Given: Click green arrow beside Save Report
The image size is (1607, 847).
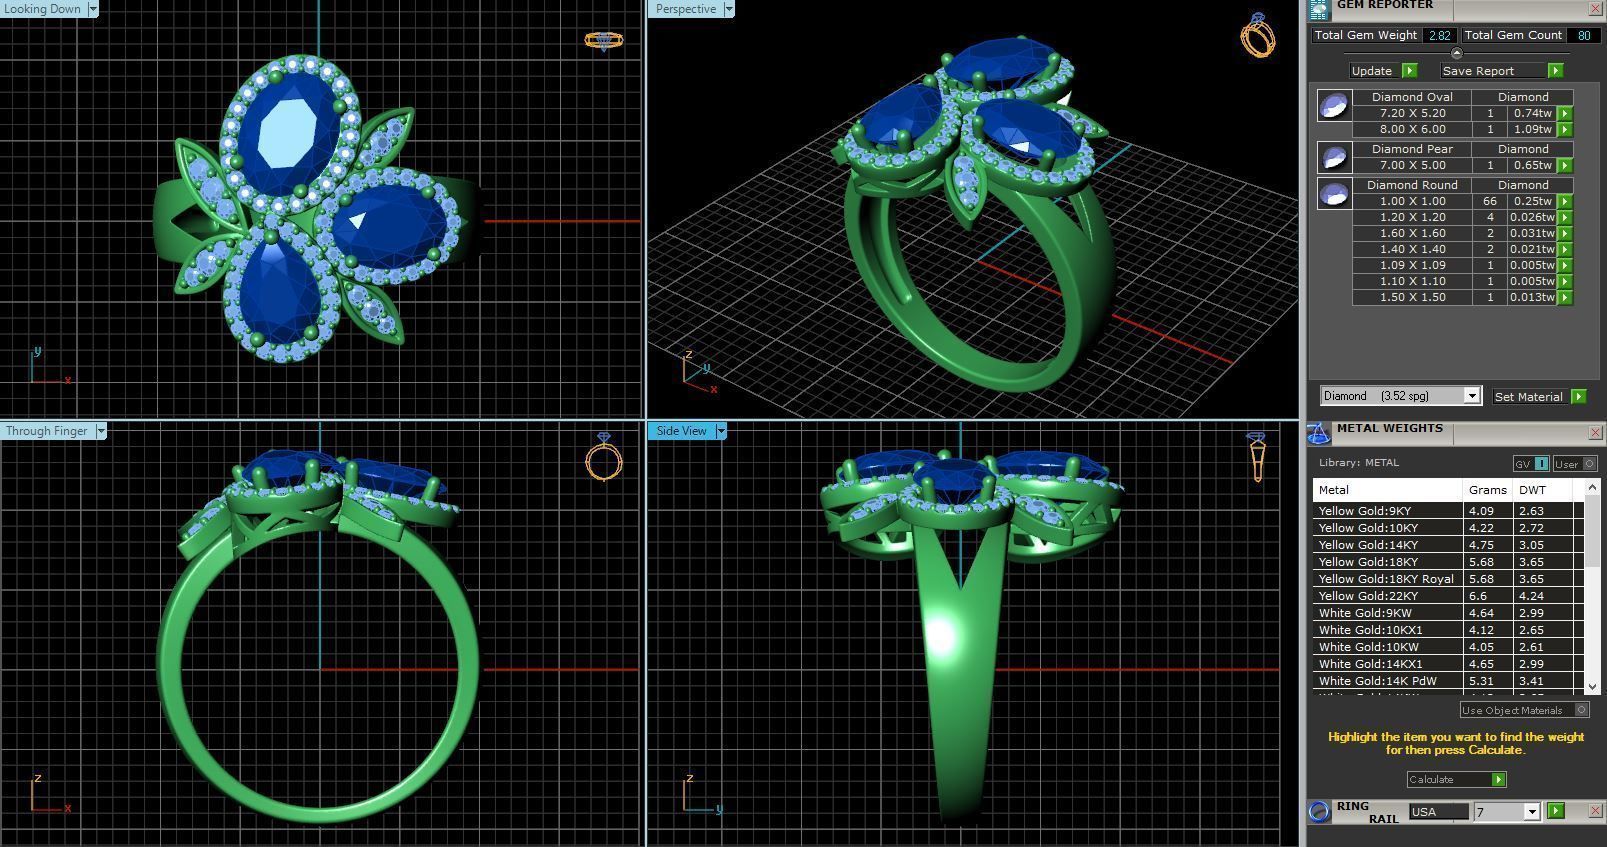Looking at the screenshot, I should [1555, 71].
